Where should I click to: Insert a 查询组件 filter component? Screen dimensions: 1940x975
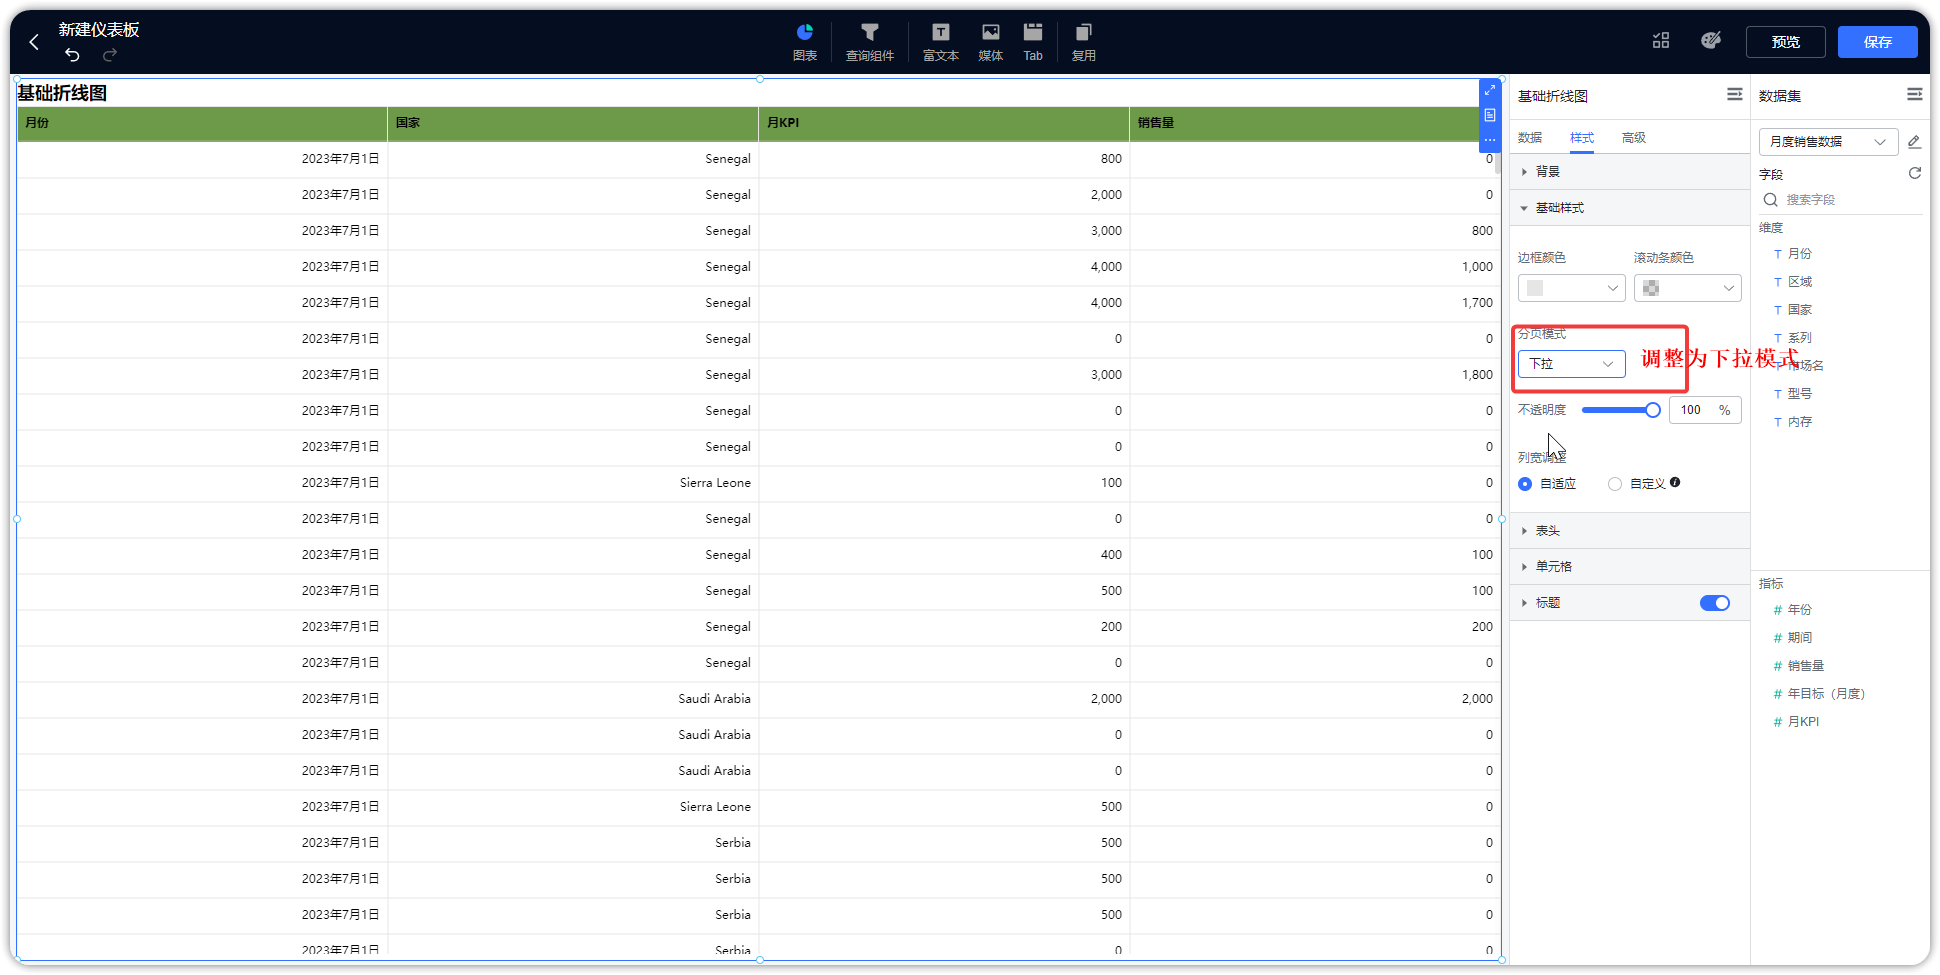[x=870, y=42]
